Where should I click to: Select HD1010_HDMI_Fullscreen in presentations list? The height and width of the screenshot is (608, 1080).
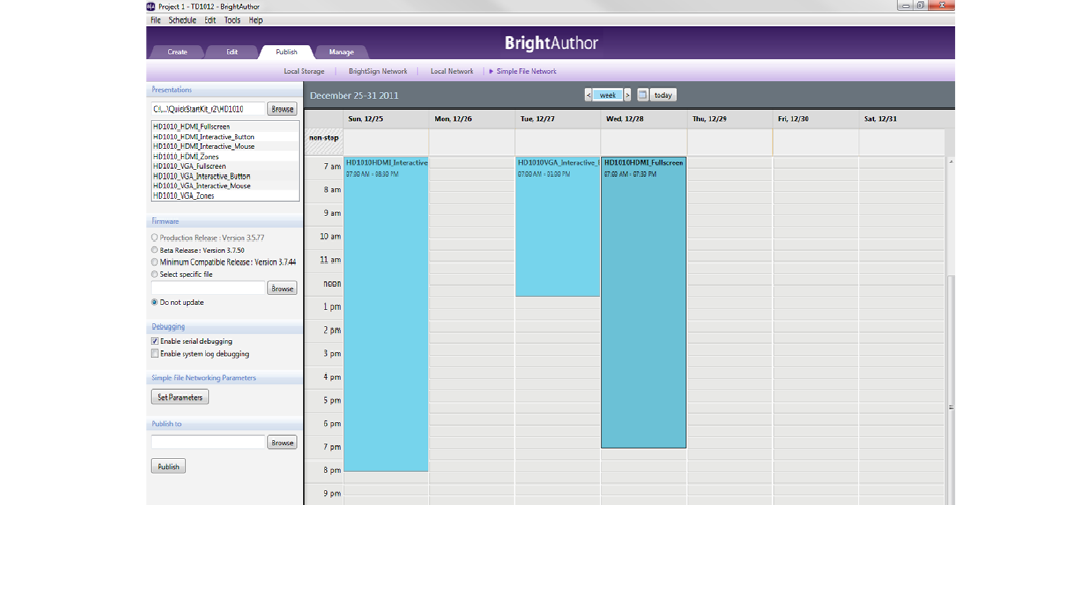(x=225, y=127)
